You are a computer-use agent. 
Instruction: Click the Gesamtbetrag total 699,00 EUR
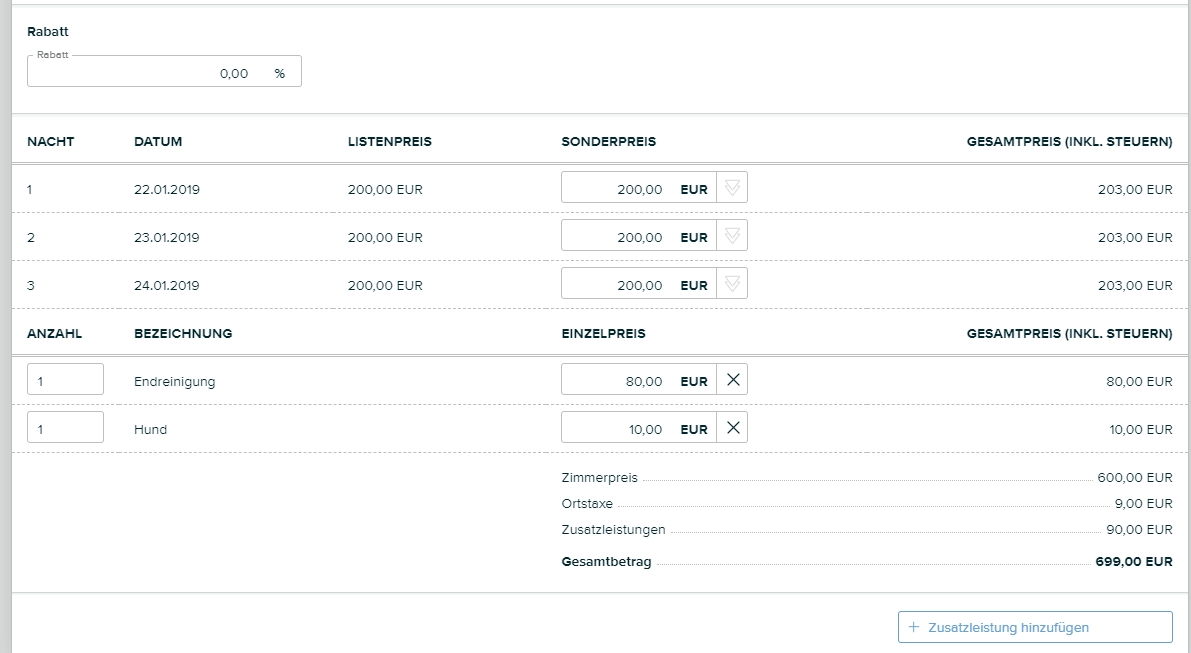click(1133, 562)
